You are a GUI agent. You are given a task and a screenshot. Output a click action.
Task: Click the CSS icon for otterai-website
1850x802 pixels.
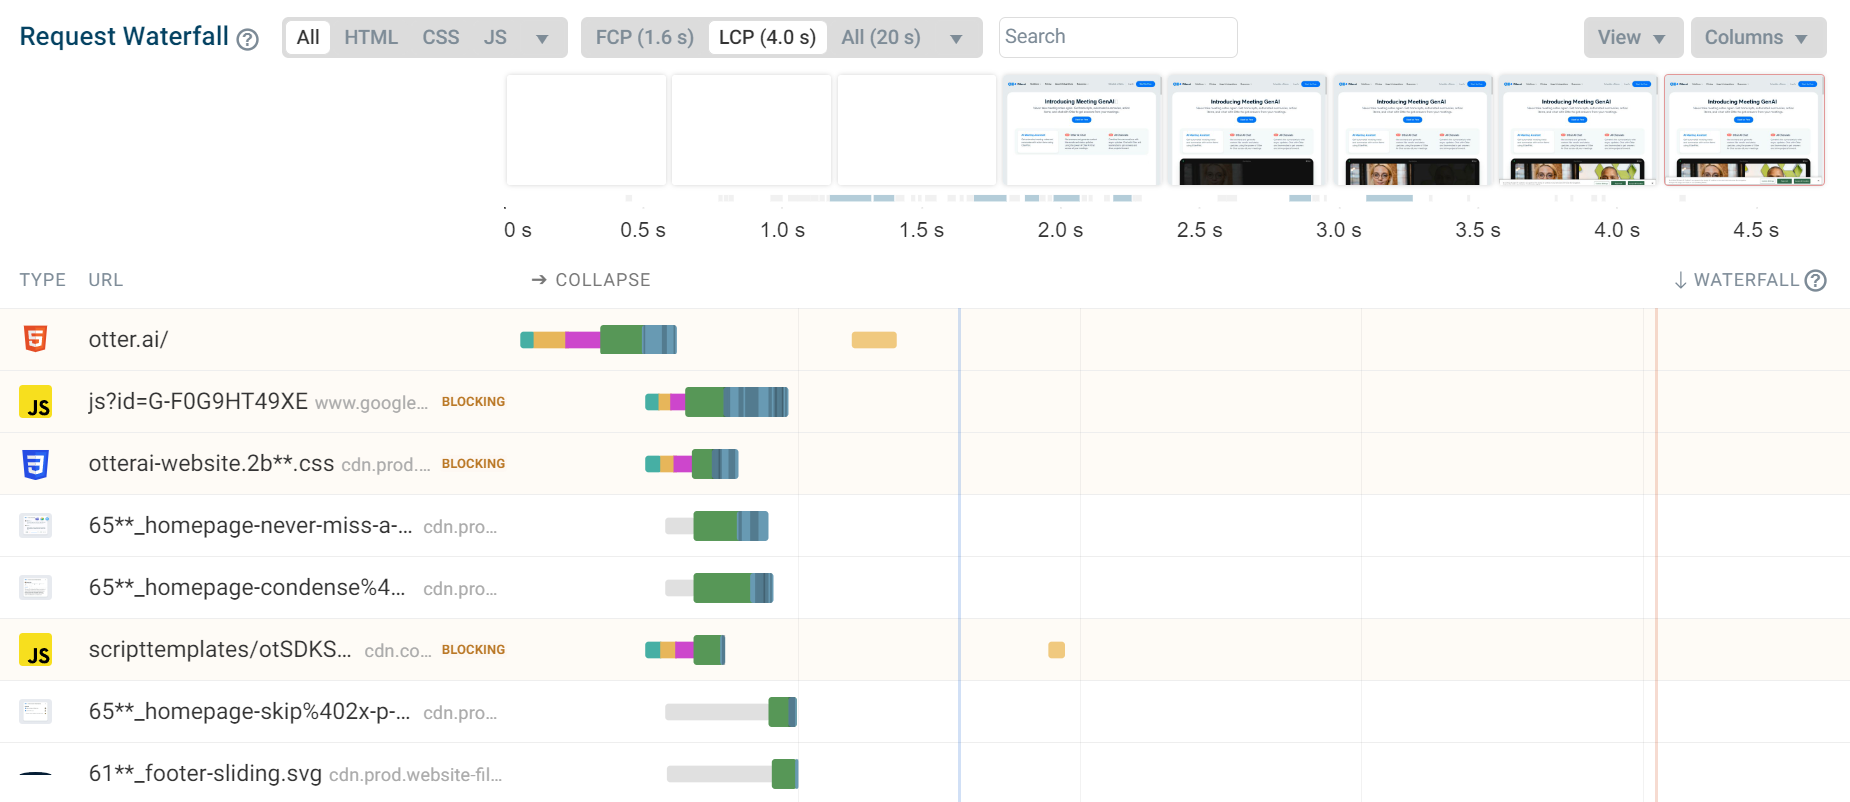[x=36, y=464]
